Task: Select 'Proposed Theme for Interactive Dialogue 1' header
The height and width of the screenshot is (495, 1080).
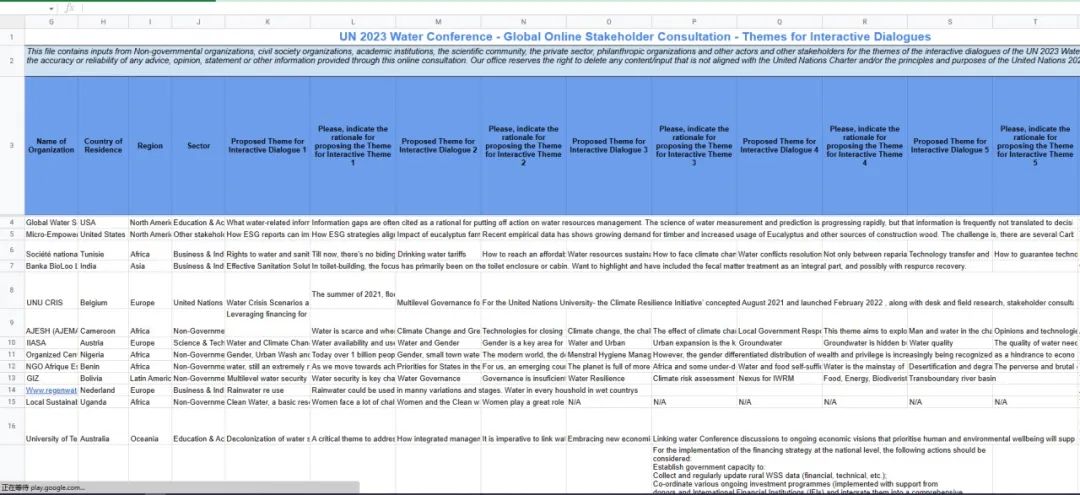Action: pos(267,146)
